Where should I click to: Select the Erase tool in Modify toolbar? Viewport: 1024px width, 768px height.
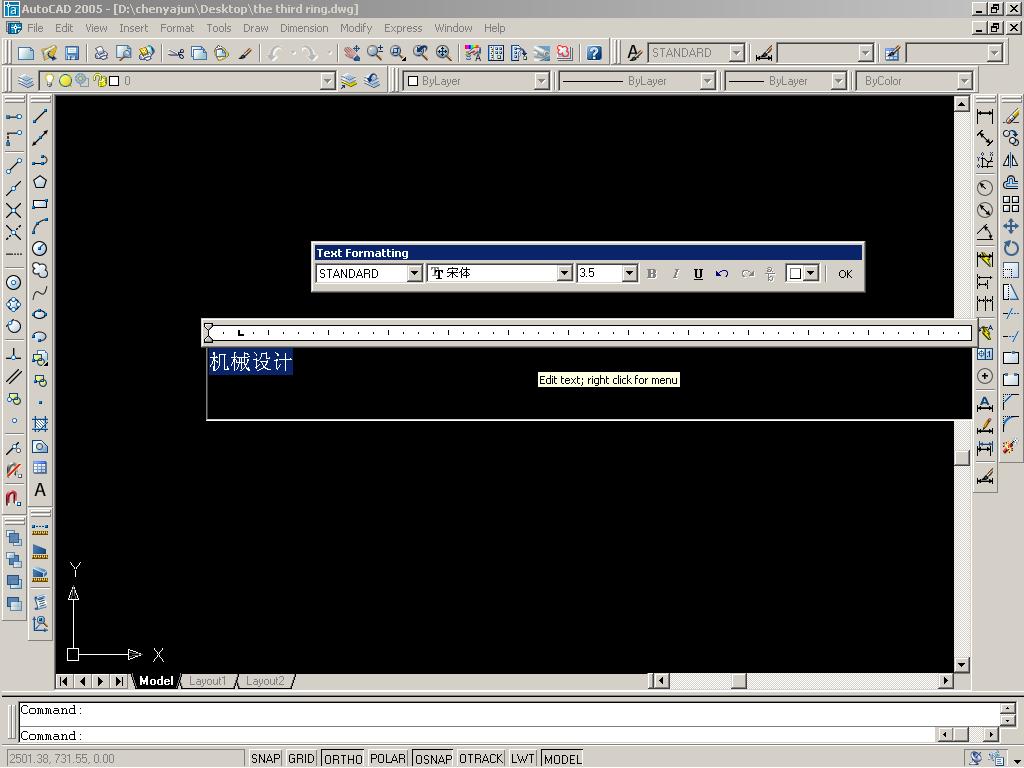1011,116
